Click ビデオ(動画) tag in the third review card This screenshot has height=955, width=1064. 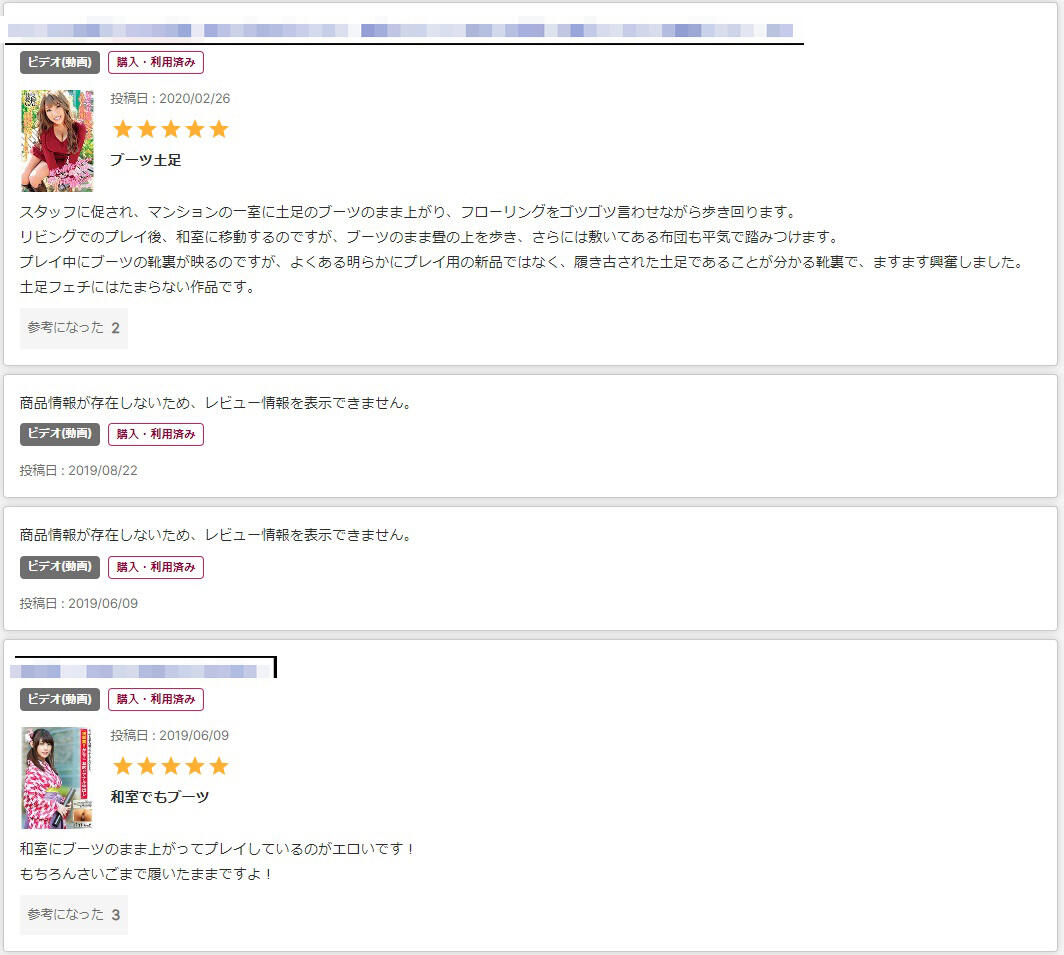coord(60,567)
